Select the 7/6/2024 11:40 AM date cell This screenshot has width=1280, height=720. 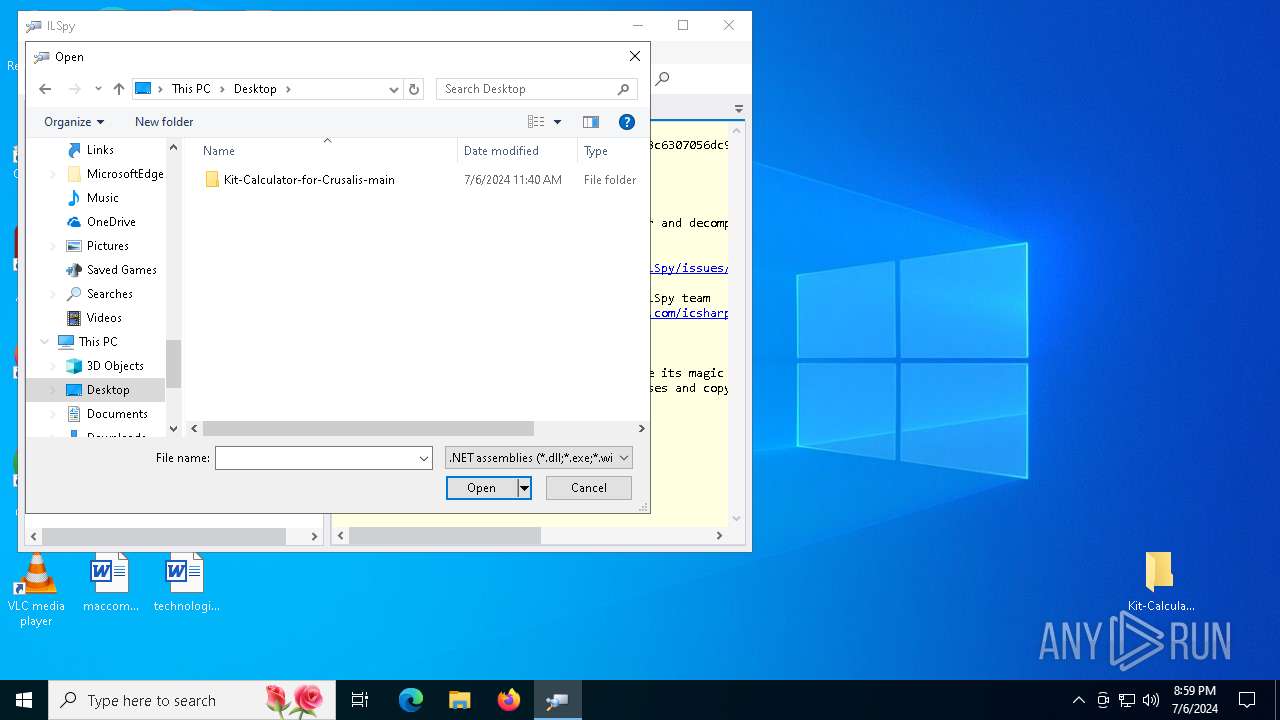513,180
